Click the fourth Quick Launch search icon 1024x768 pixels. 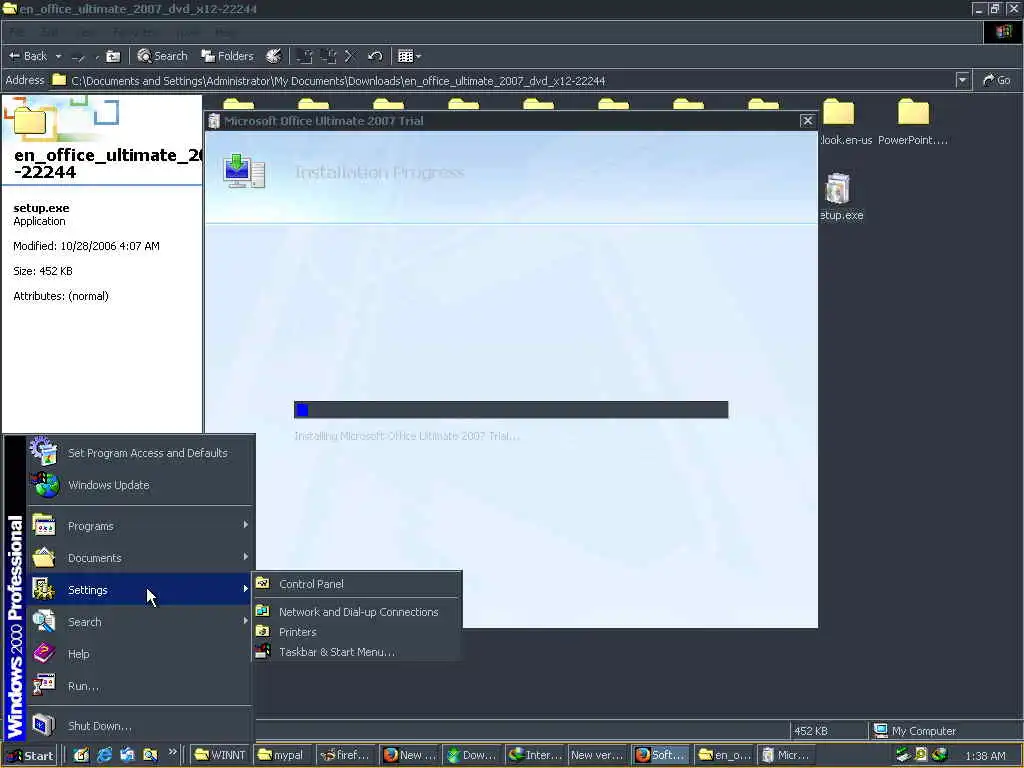(150, 755)
